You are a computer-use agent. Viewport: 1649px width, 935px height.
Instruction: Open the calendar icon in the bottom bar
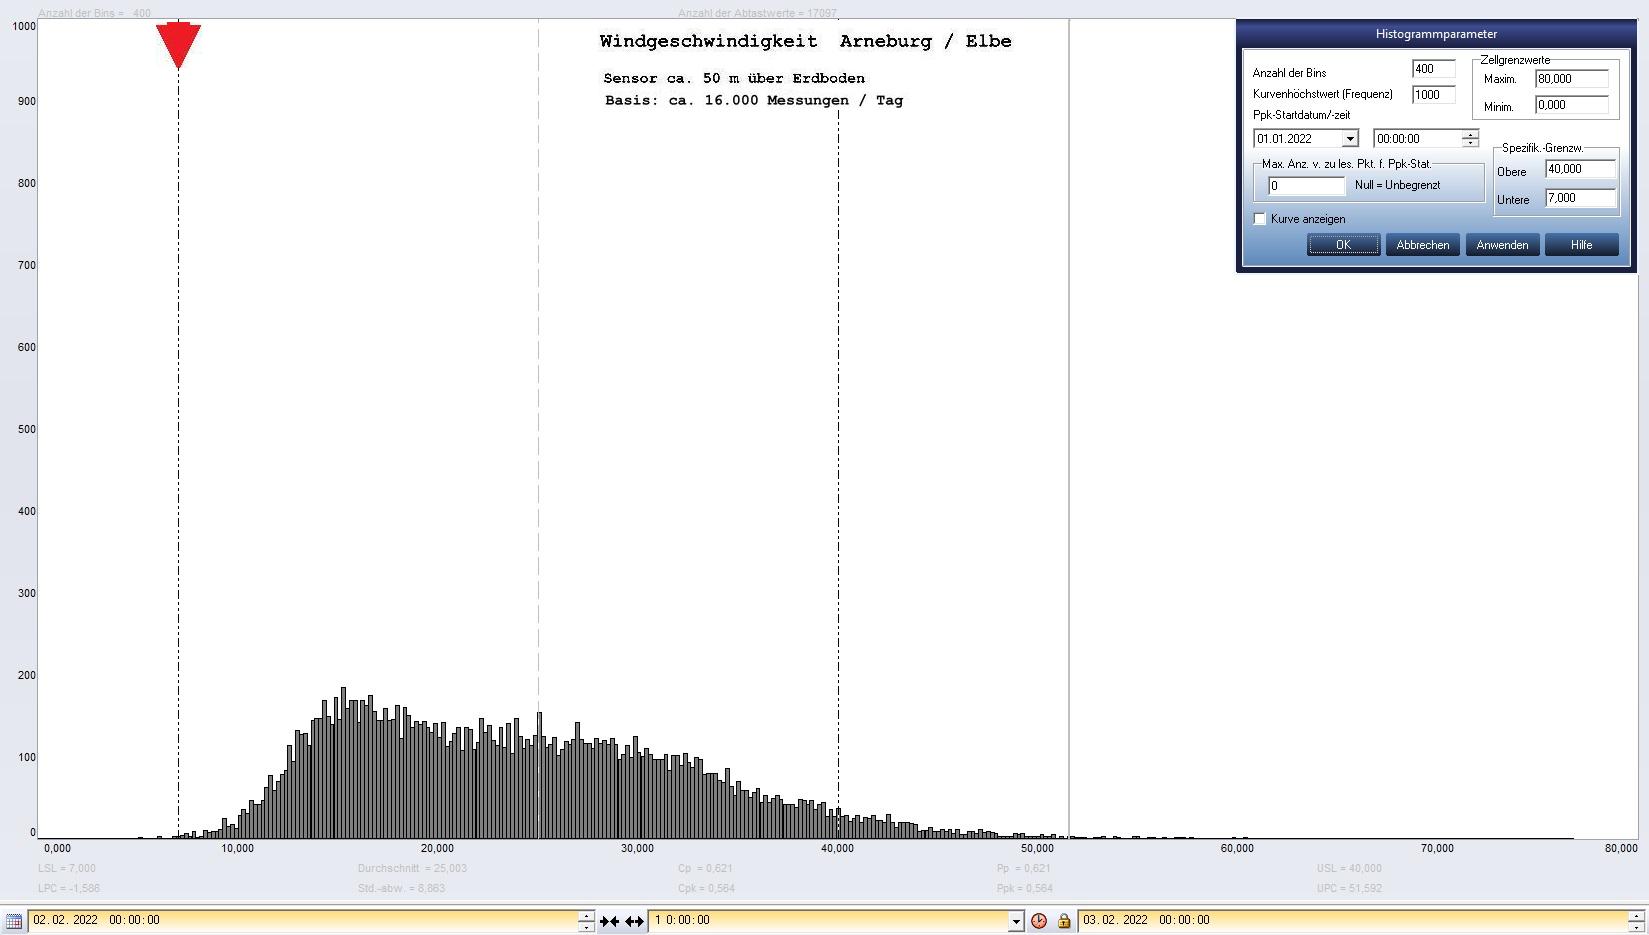click(14, 921)
